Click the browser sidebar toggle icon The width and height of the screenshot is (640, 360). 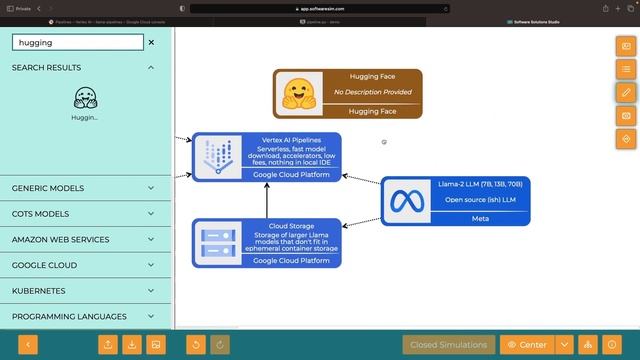click(10, 9)
